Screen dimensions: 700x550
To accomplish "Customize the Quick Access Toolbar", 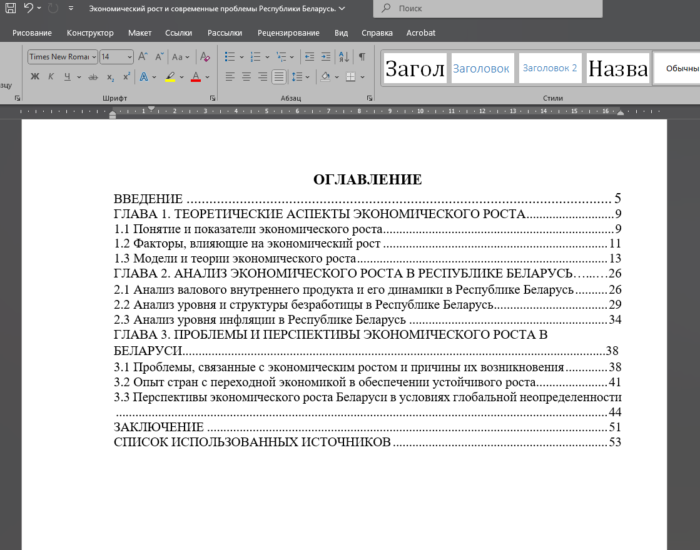I will point(71,8).
